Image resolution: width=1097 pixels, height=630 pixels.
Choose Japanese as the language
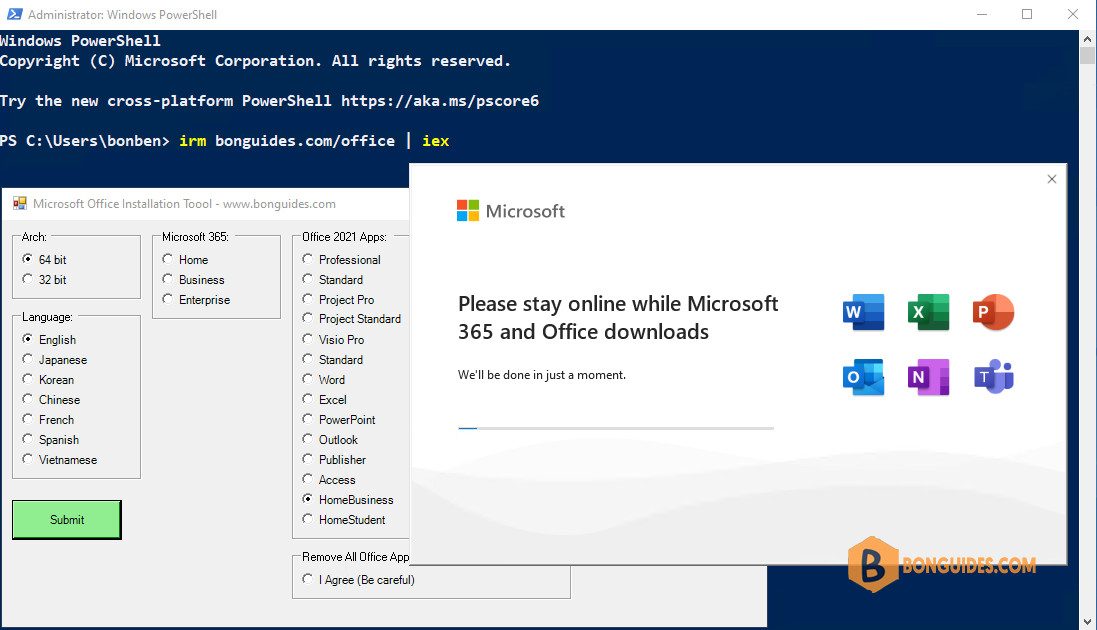55,360
